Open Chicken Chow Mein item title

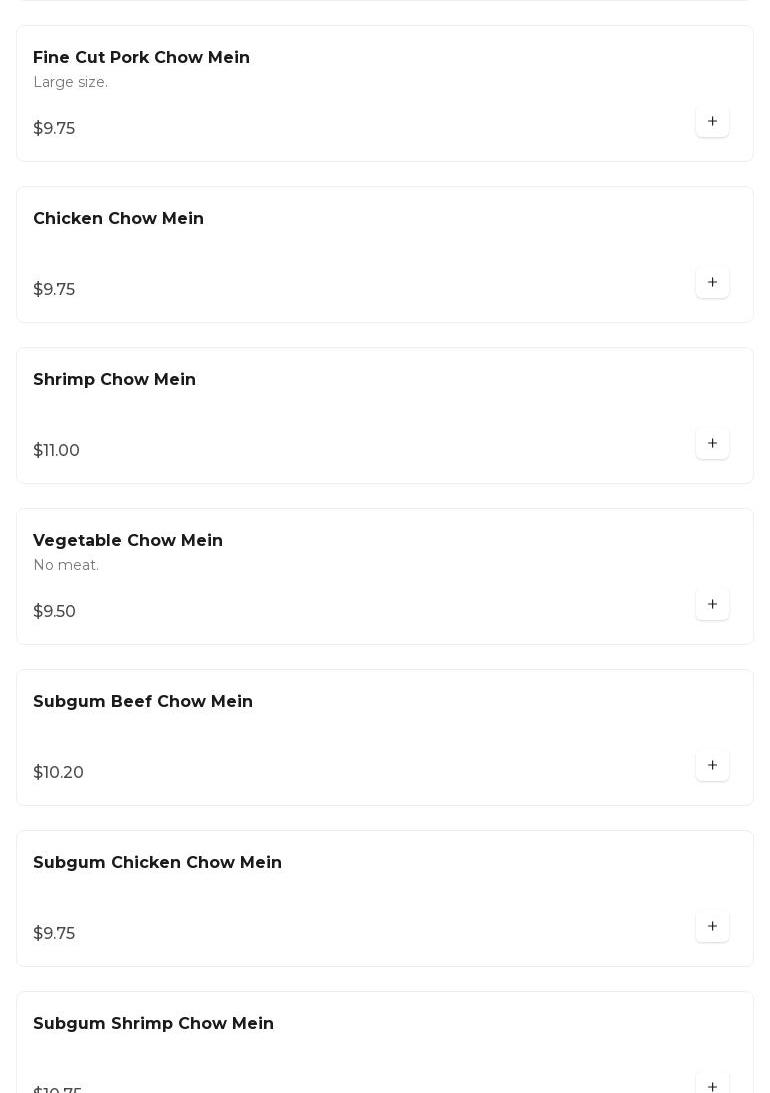pyautogui.click(x=118, y=219)
